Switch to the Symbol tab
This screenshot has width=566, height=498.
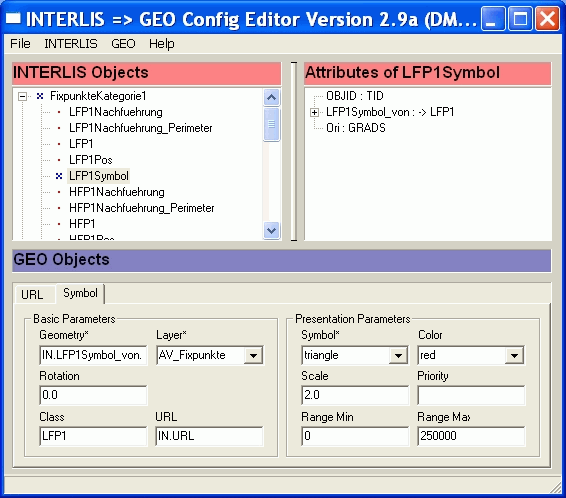coord(80,293)
